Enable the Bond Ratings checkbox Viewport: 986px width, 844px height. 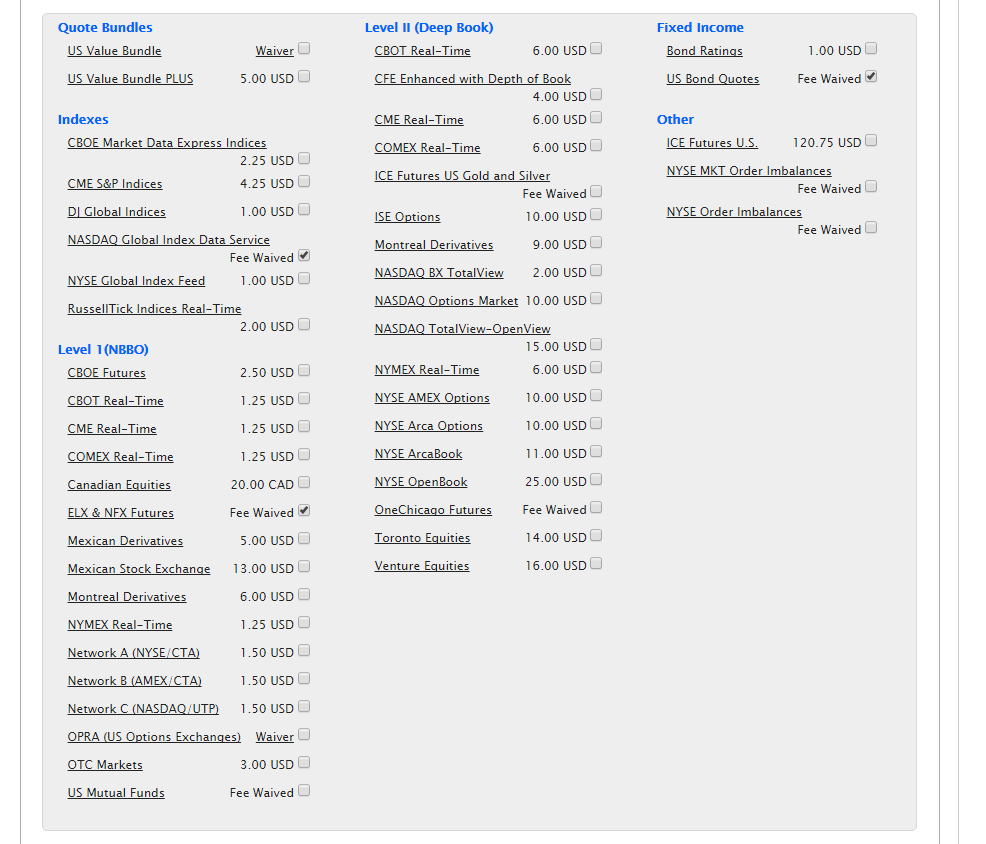pyautogui.click(x=872, y=48)
